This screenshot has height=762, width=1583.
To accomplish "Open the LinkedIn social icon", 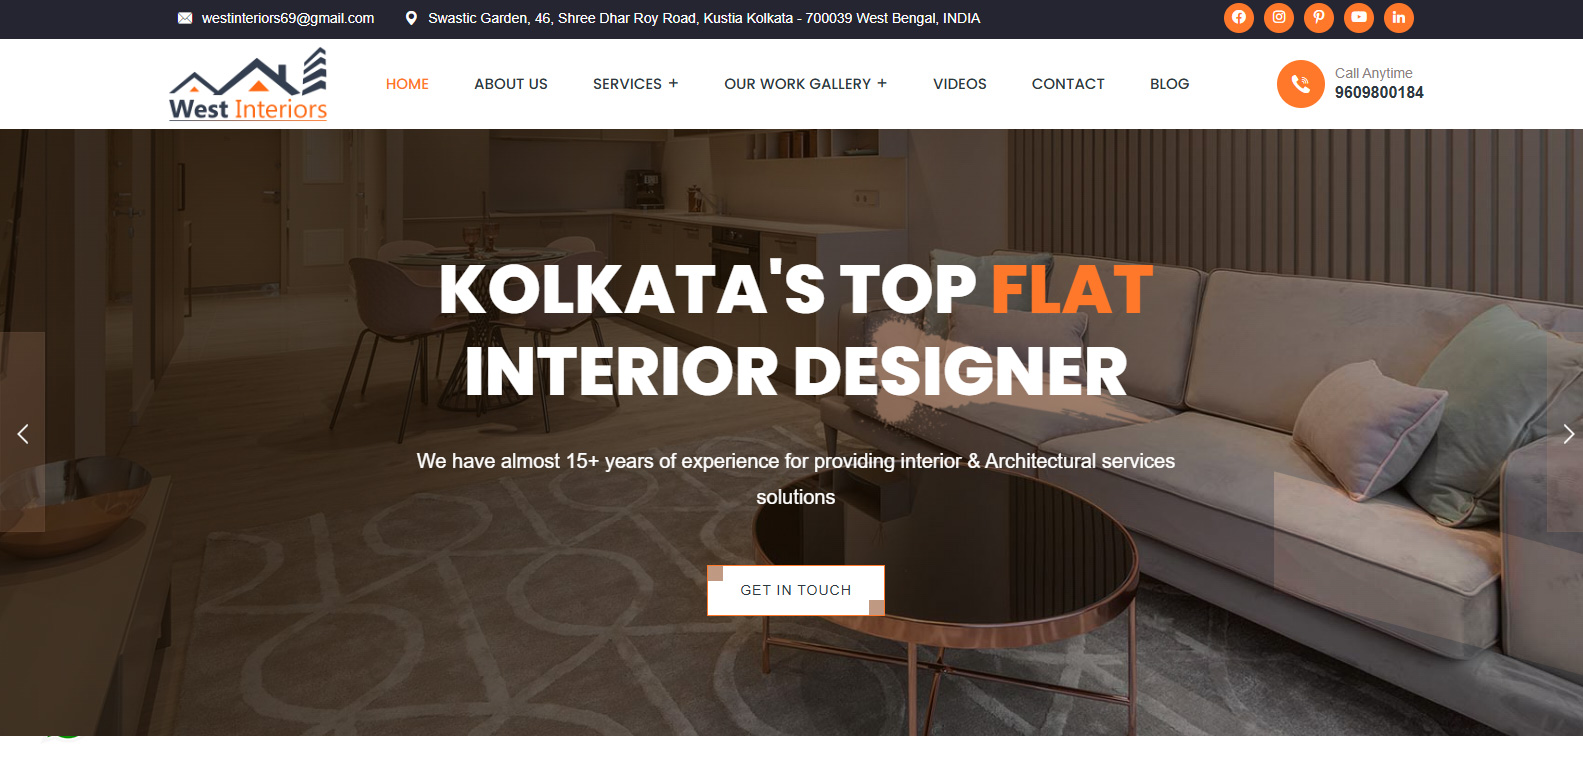I will click(x=1398, y=18).
